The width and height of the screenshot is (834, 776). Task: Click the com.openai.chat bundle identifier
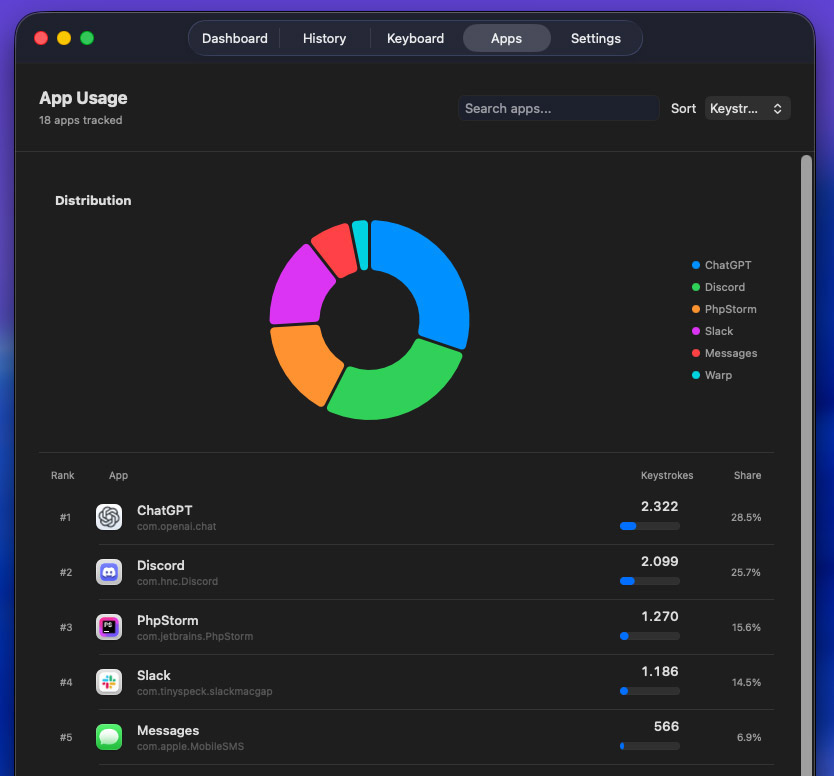177,527
